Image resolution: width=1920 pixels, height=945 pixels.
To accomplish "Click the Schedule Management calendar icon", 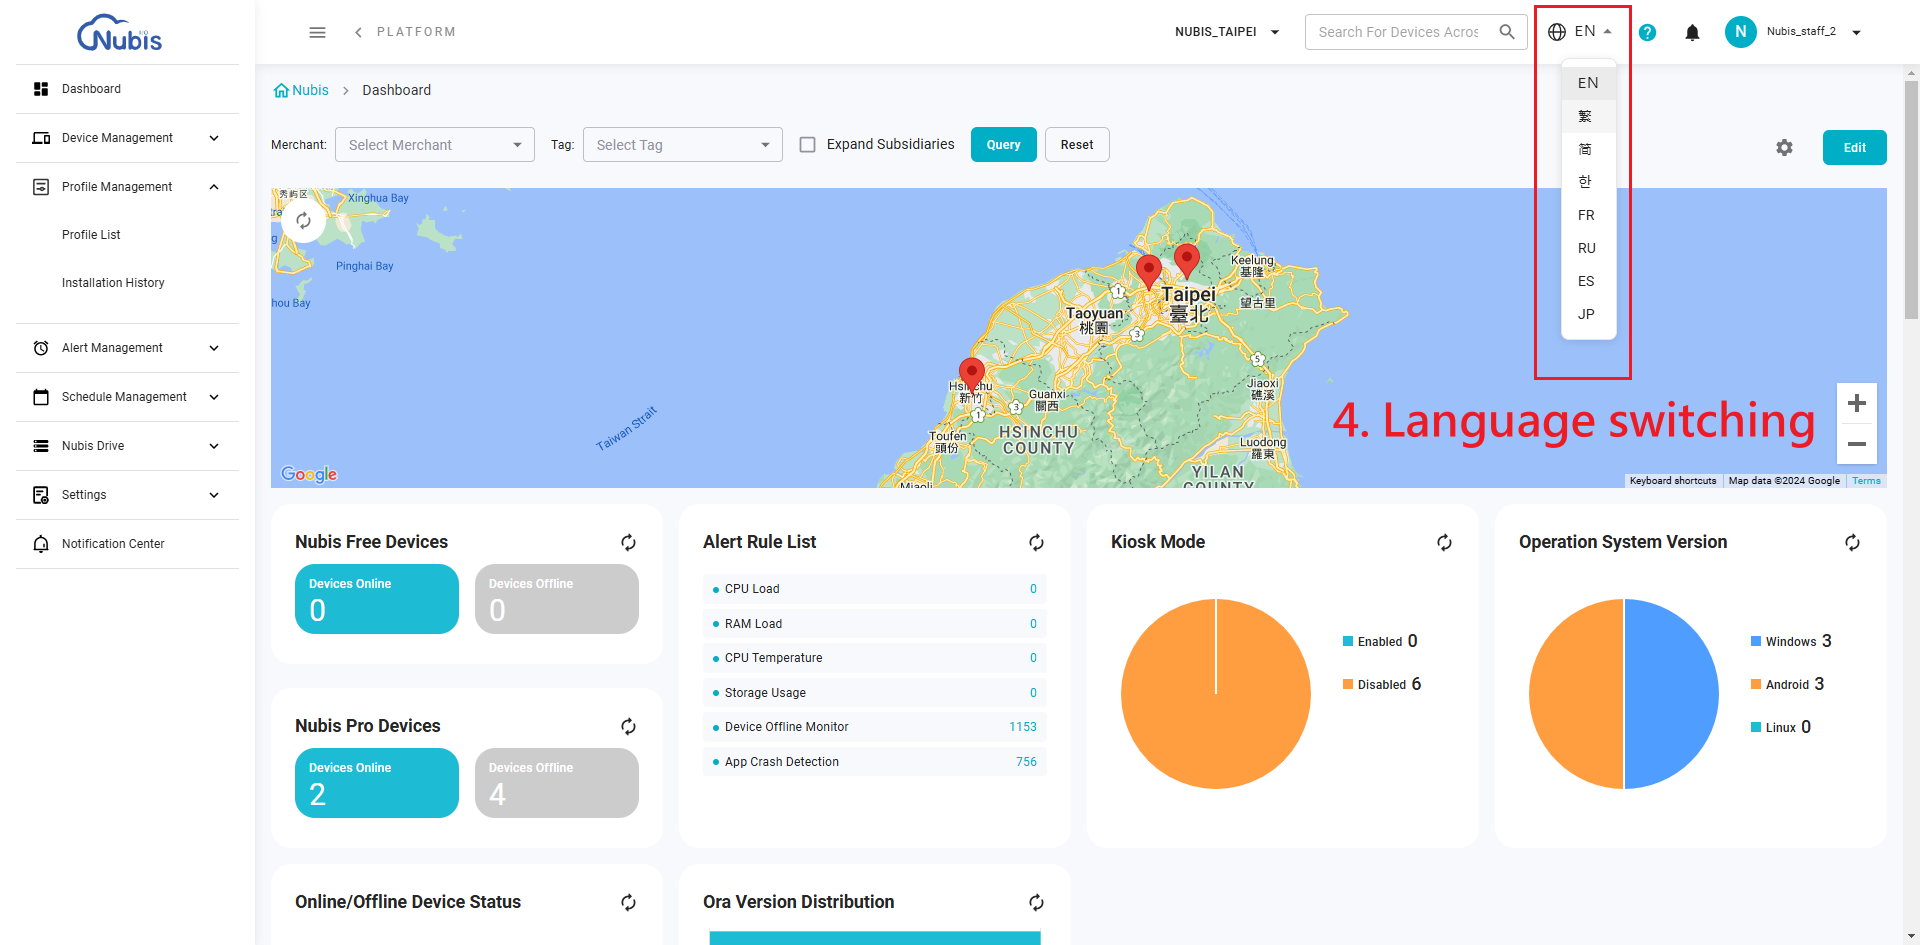I will click(x=41, y=397).
